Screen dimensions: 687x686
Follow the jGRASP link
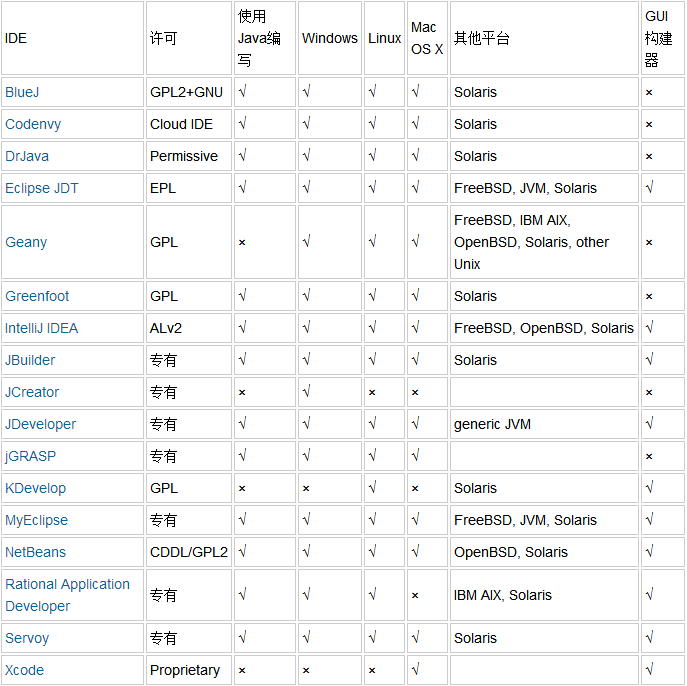click(31, 456)
